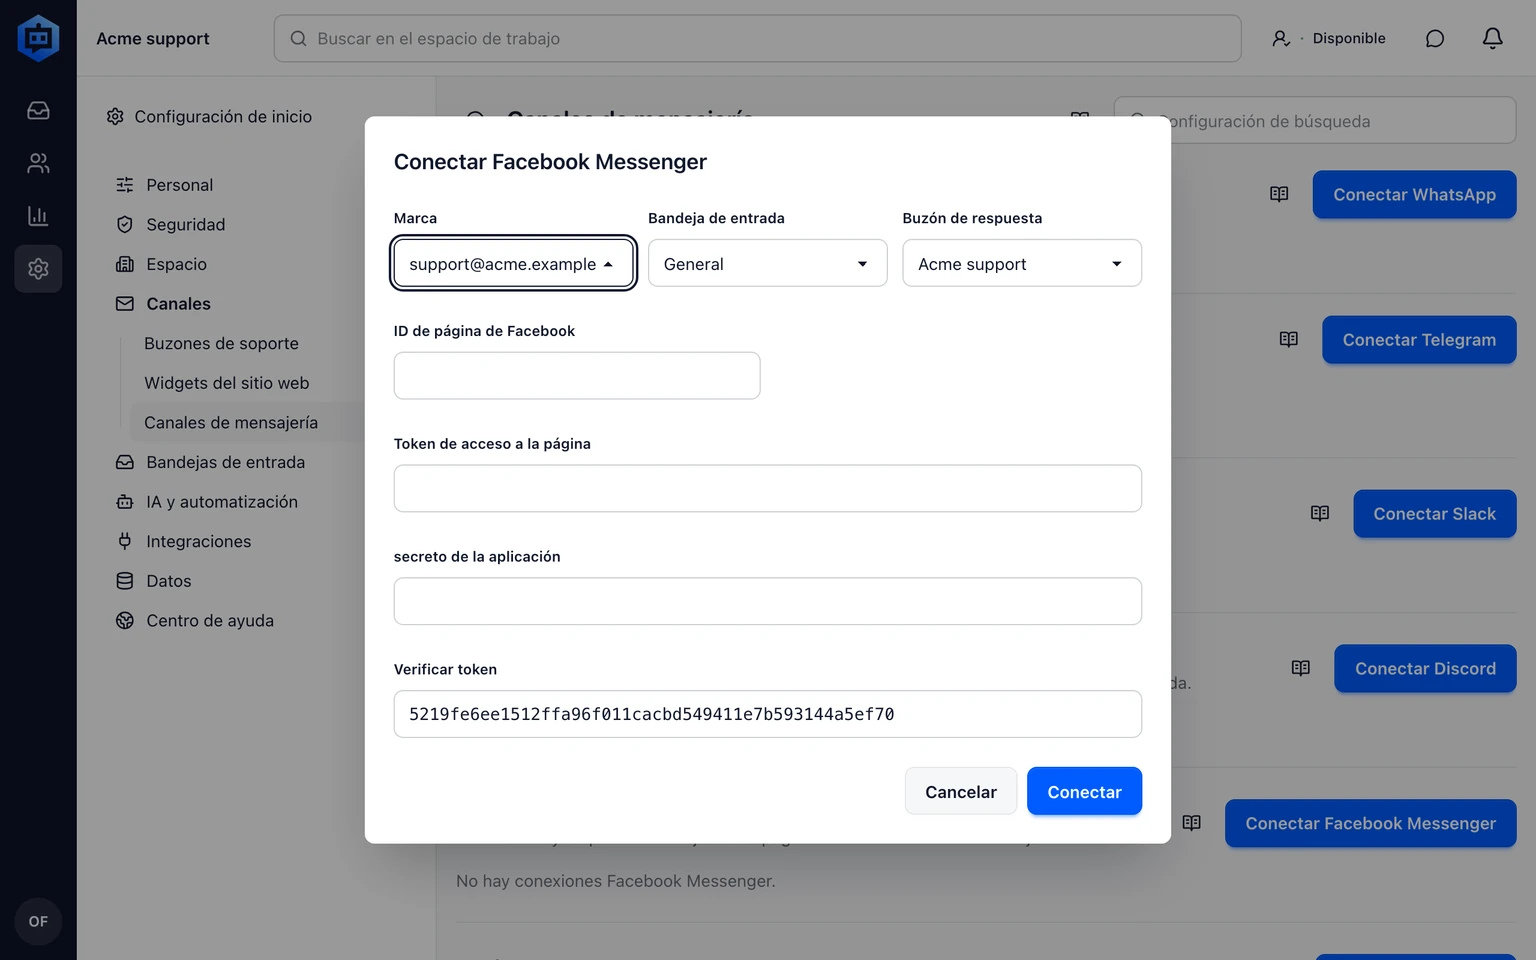Click the Verificar token field
The image size is (1536, 960).
(x=767, y=714)
